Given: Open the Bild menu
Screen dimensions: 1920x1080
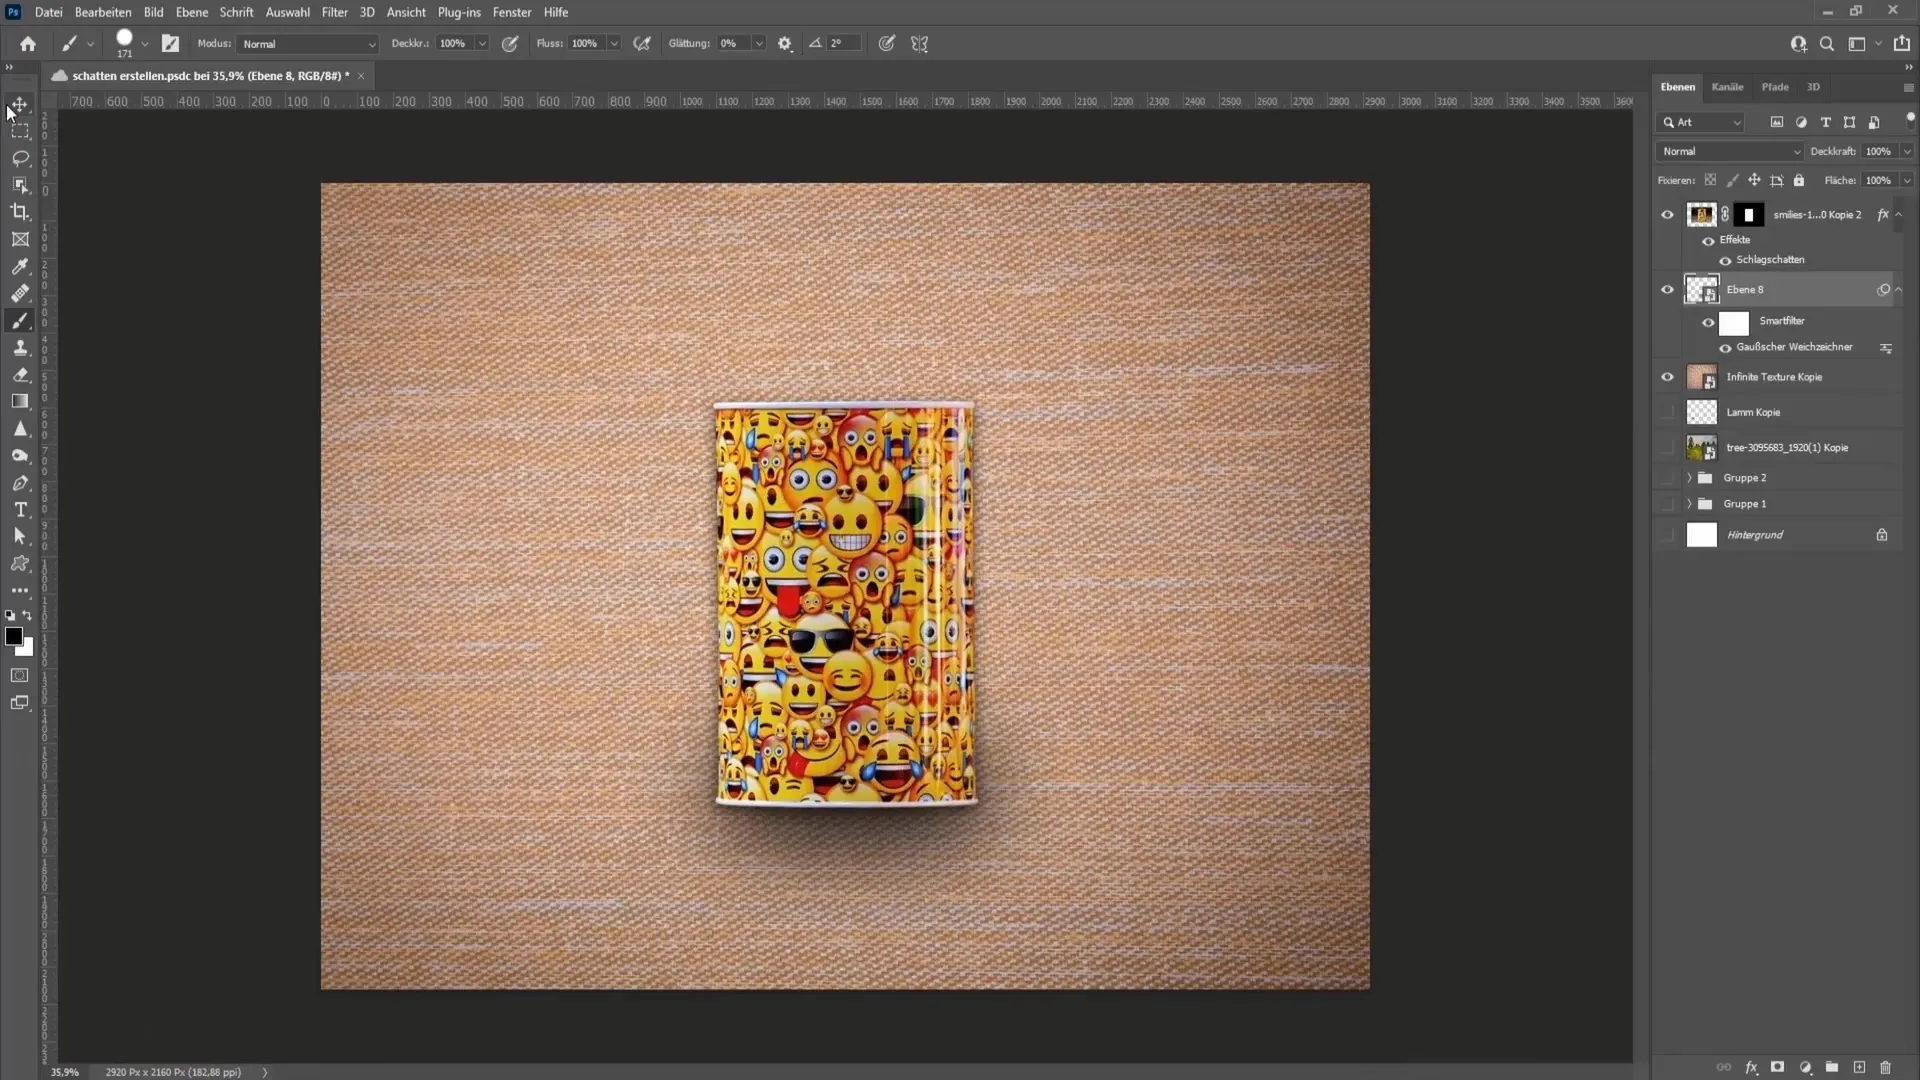Looking at the screenshot, I should tap(153, 12).
